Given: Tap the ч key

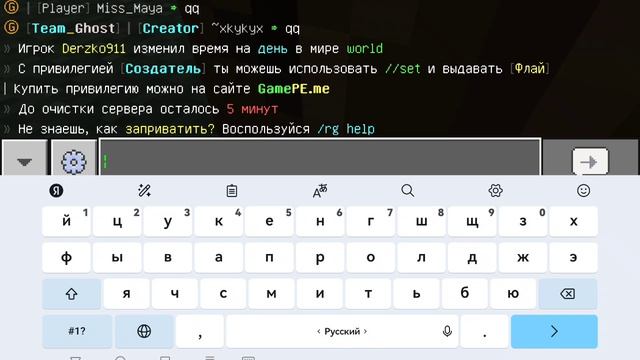Looking at the screenshot, I should (175, 294).
